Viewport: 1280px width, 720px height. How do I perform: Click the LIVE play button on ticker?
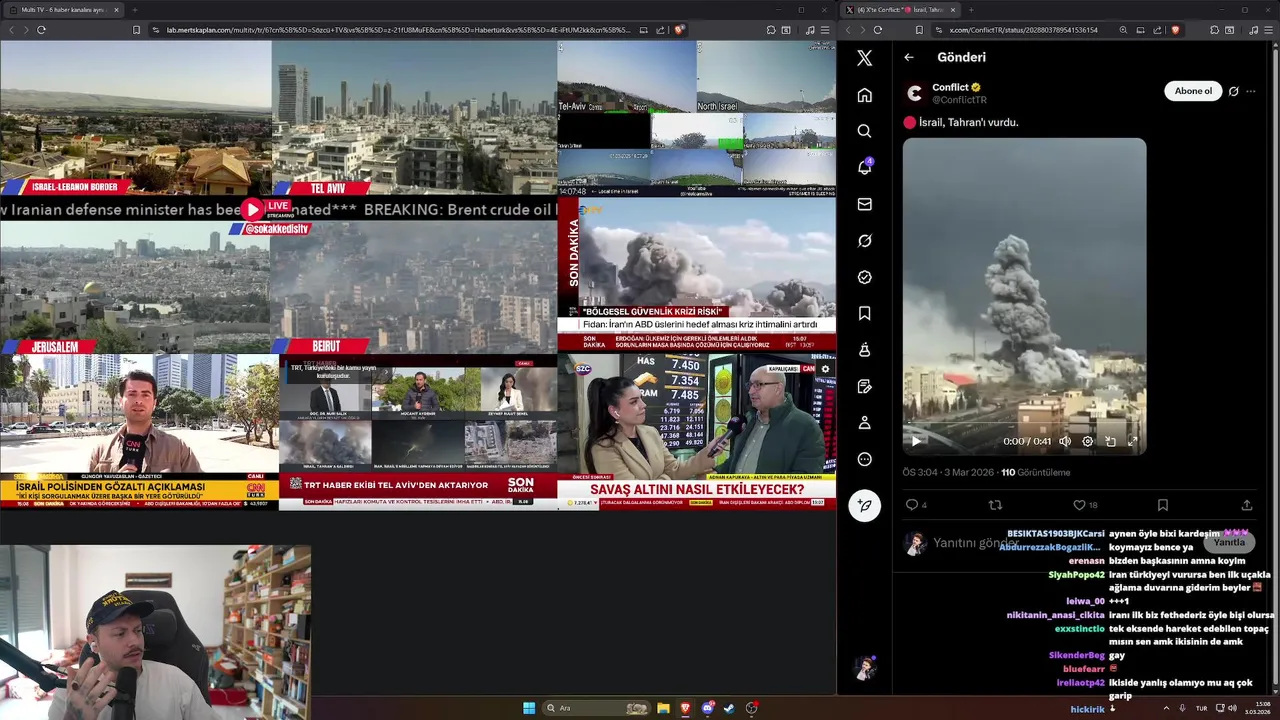pos(253,209)
